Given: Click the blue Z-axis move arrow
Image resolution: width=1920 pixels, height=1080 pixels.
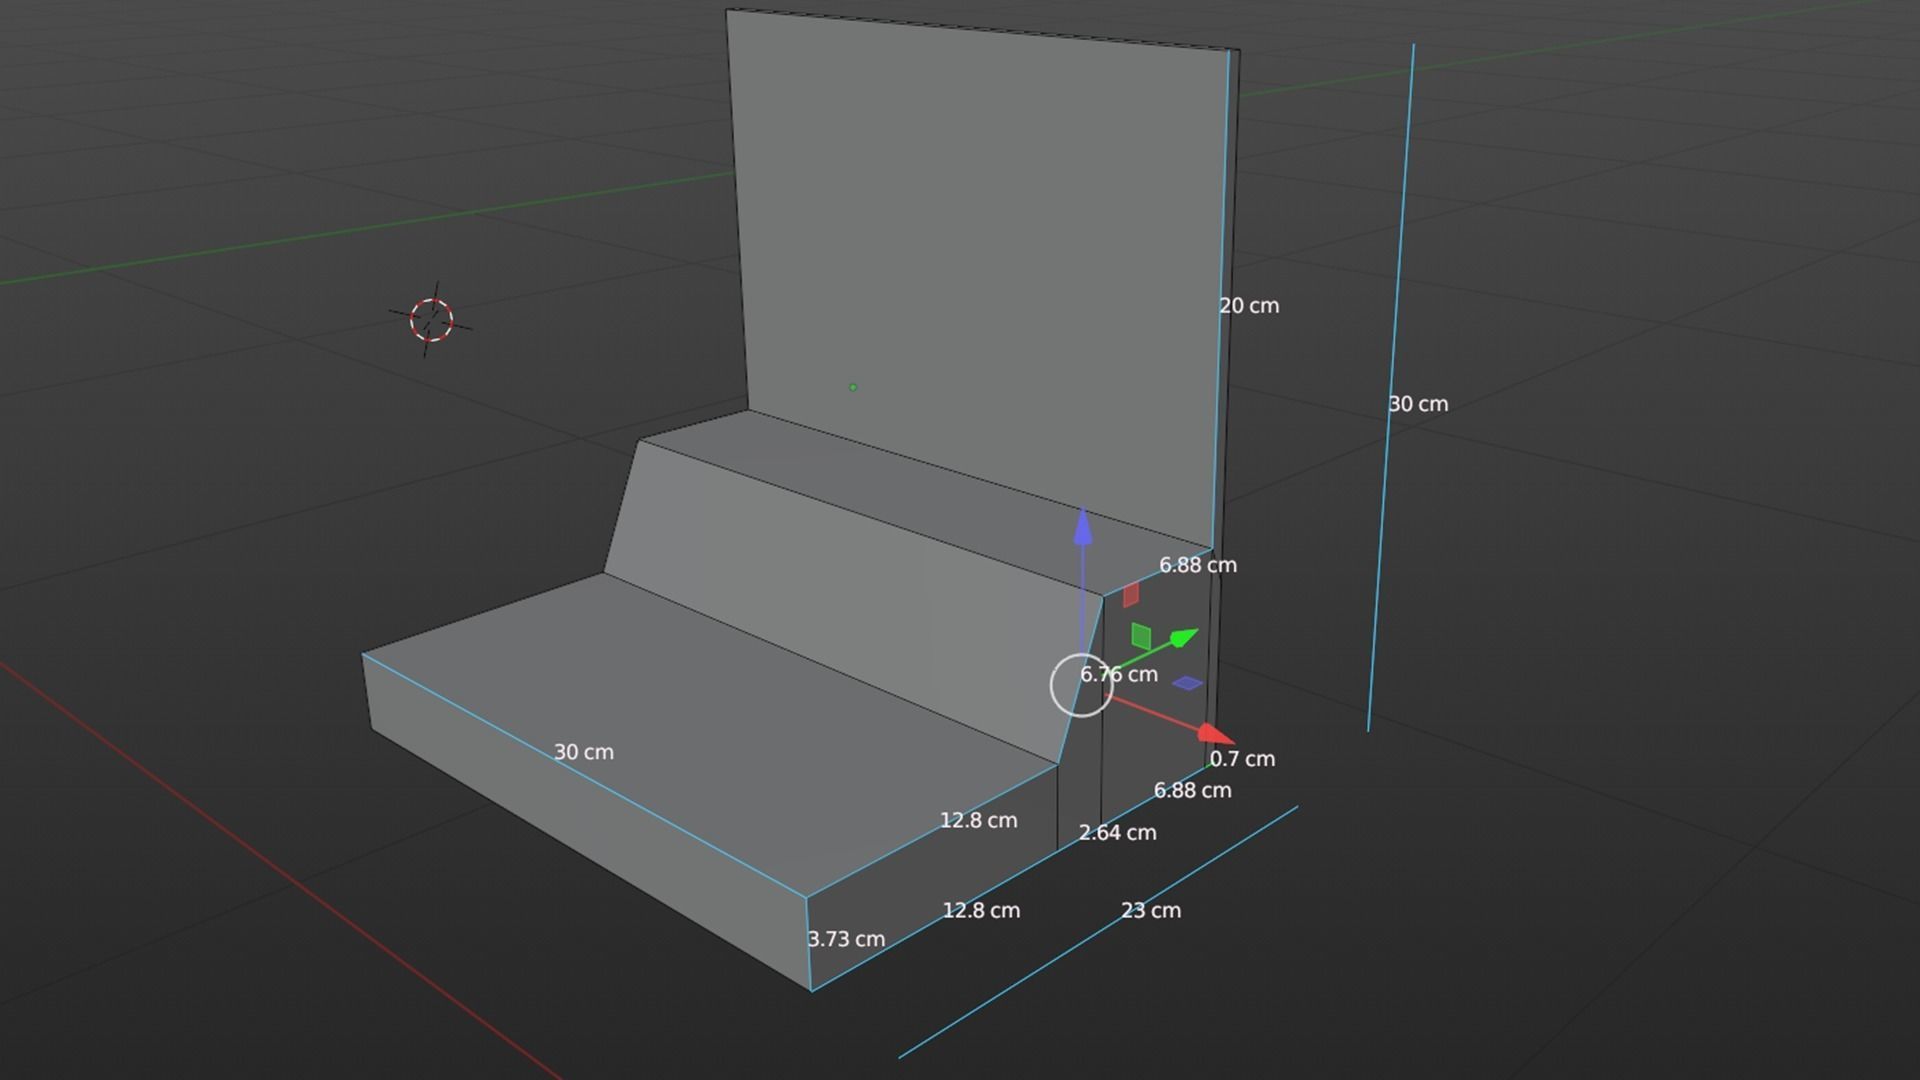Looking at the screenshot, I should coord(1083,529).
